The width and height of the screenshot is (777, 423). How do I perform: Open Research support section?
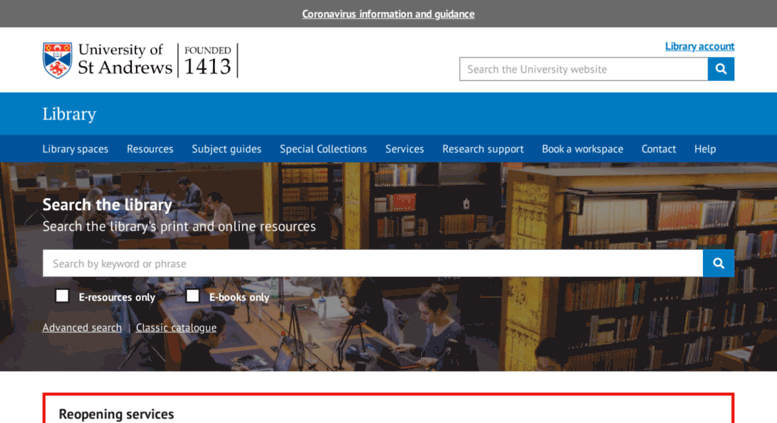click(483, 149)
